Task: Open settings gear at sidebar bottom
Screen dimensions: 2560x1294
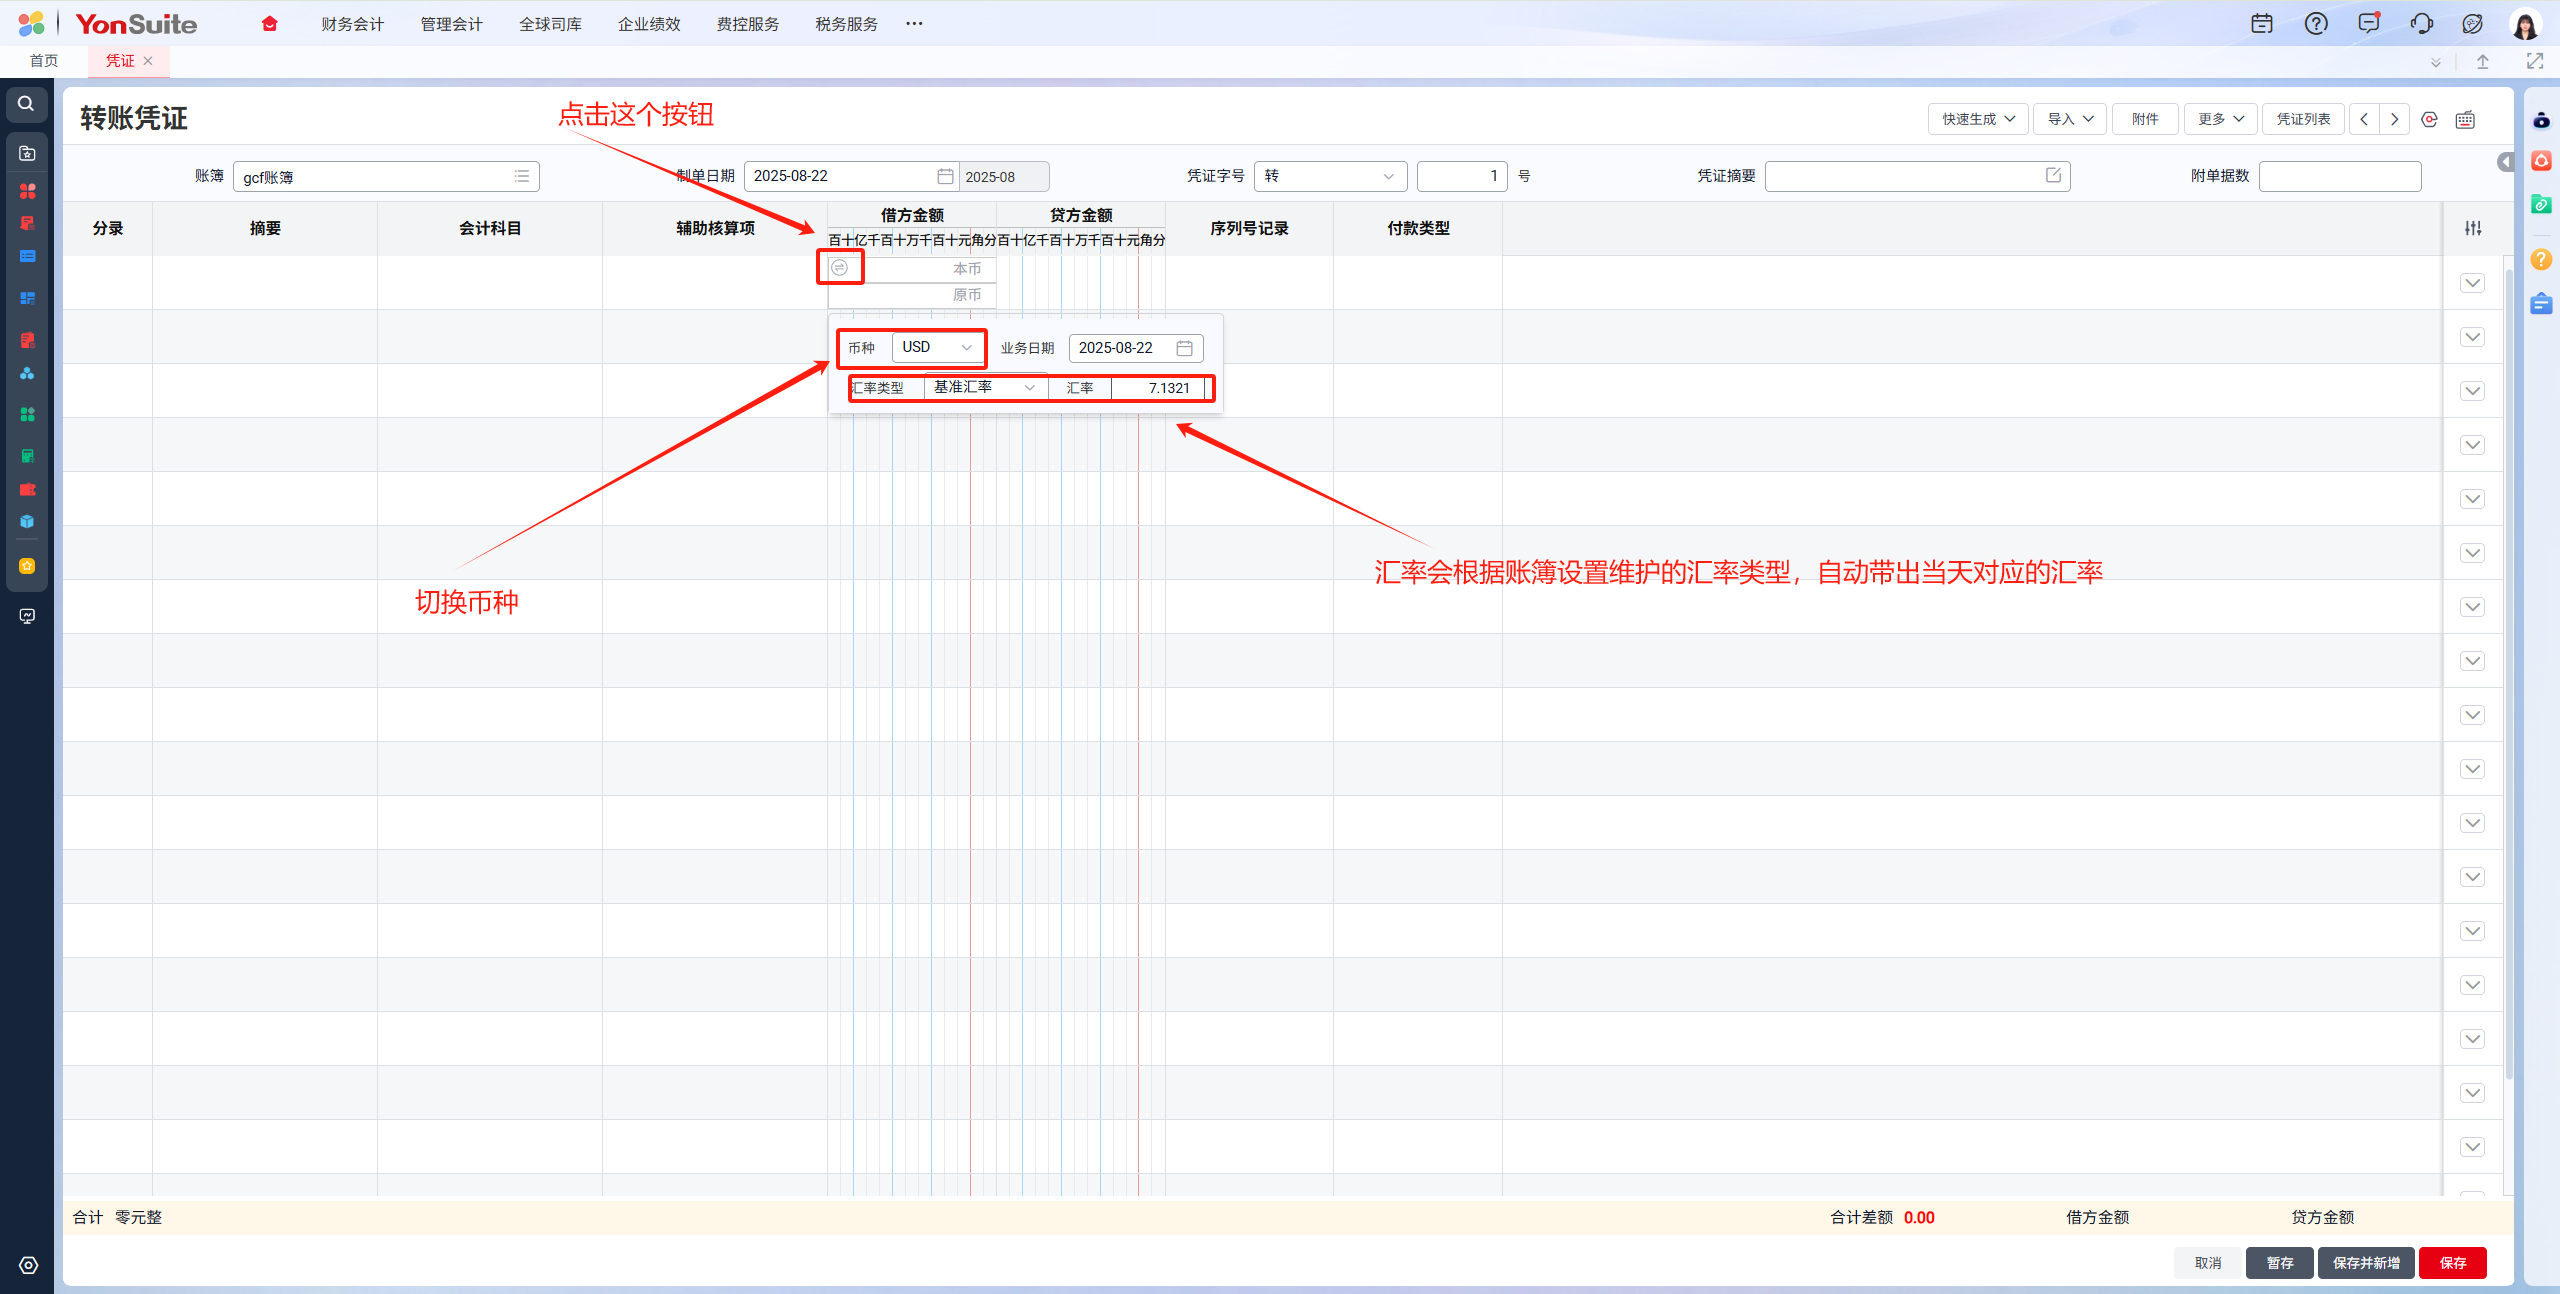Action: [28, 1265]
